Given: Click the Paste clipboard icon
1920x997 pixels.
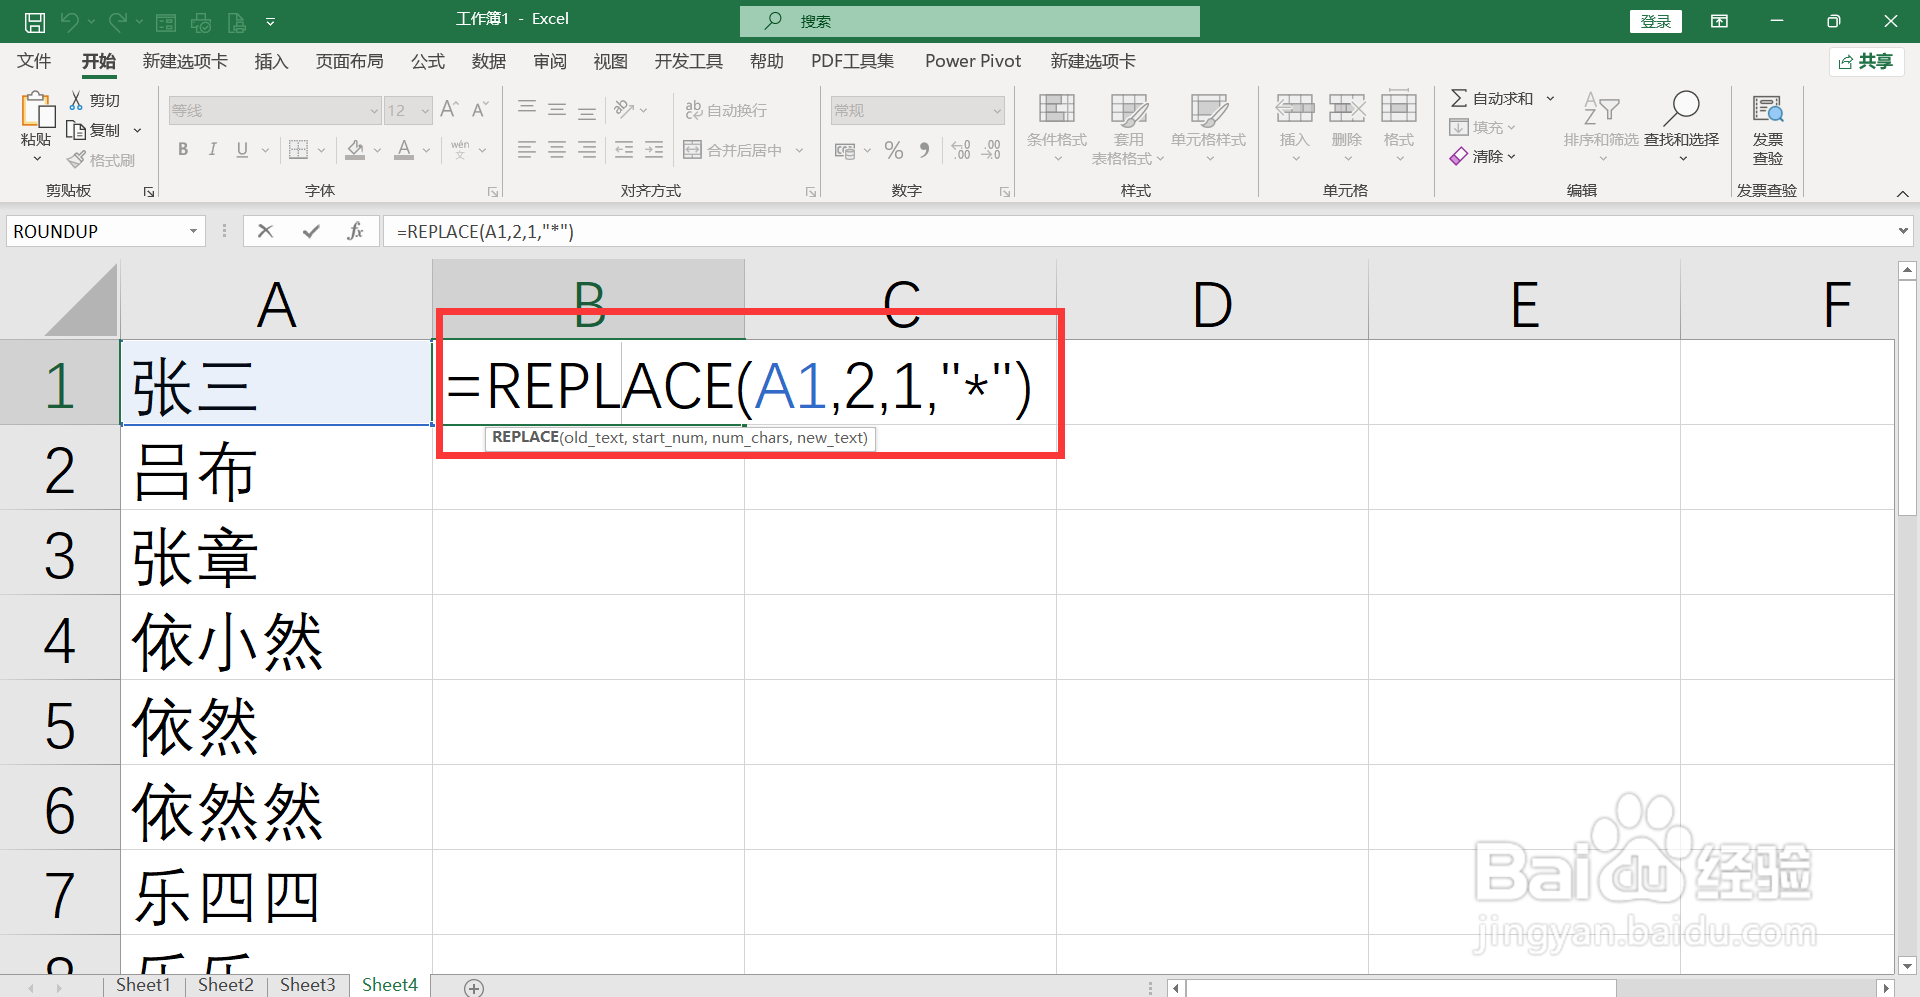Looking at the screenshot, I should pos(37,110).
